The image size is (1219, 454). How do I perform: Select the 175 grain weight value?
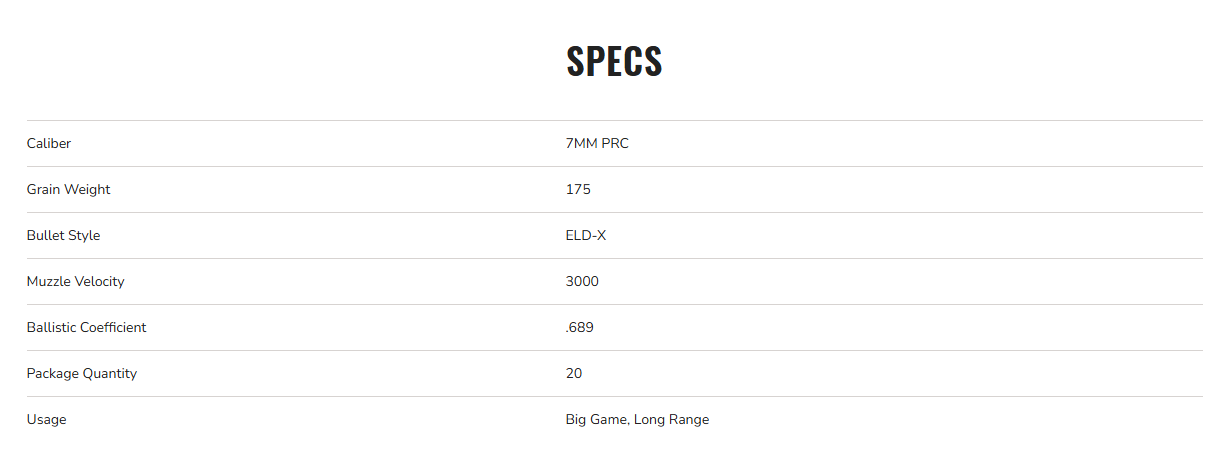[578, 190]
